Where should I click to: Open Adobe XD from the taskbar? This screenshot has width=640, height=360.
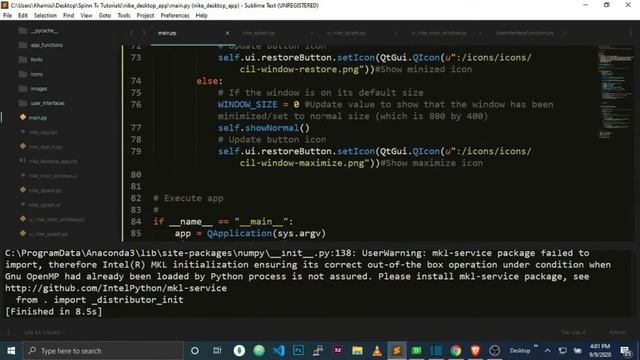[x=338, y=351]
